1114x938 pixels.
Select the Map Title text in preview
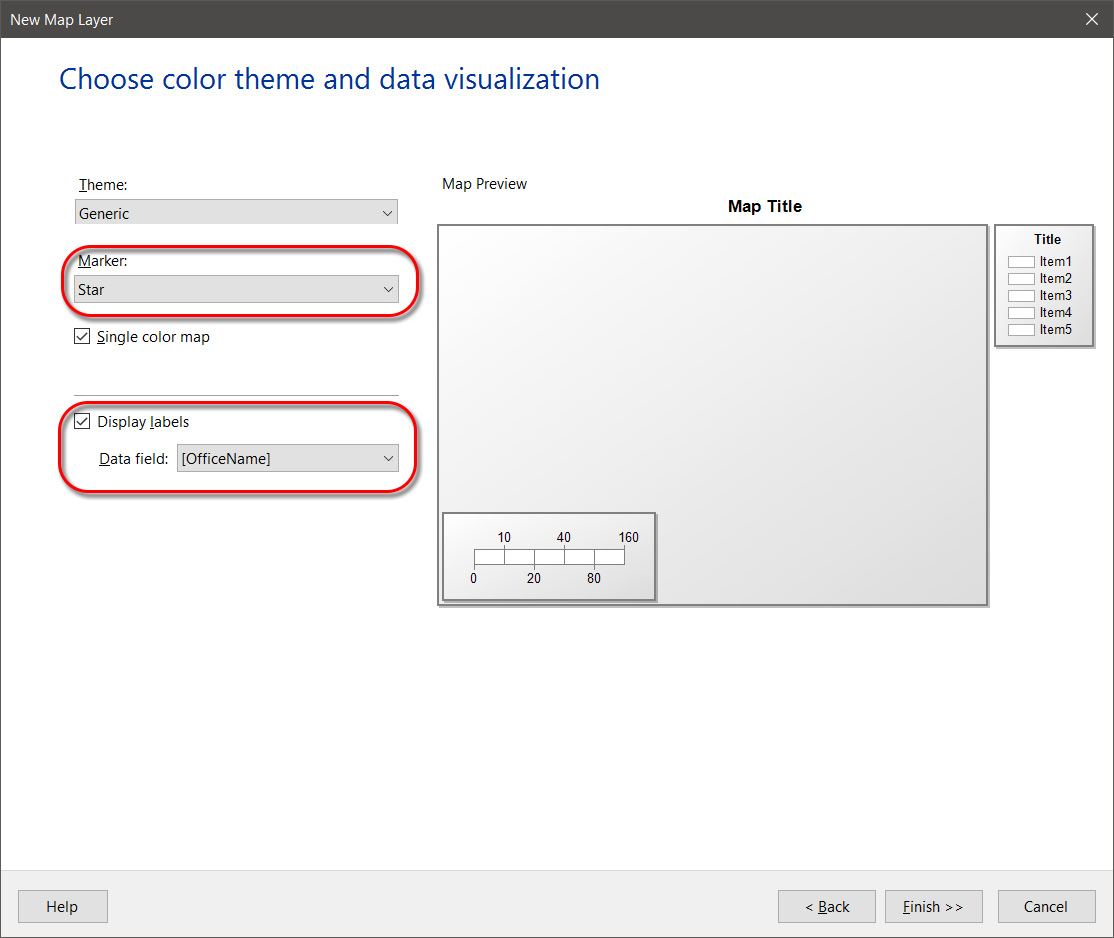click(765, 206)
